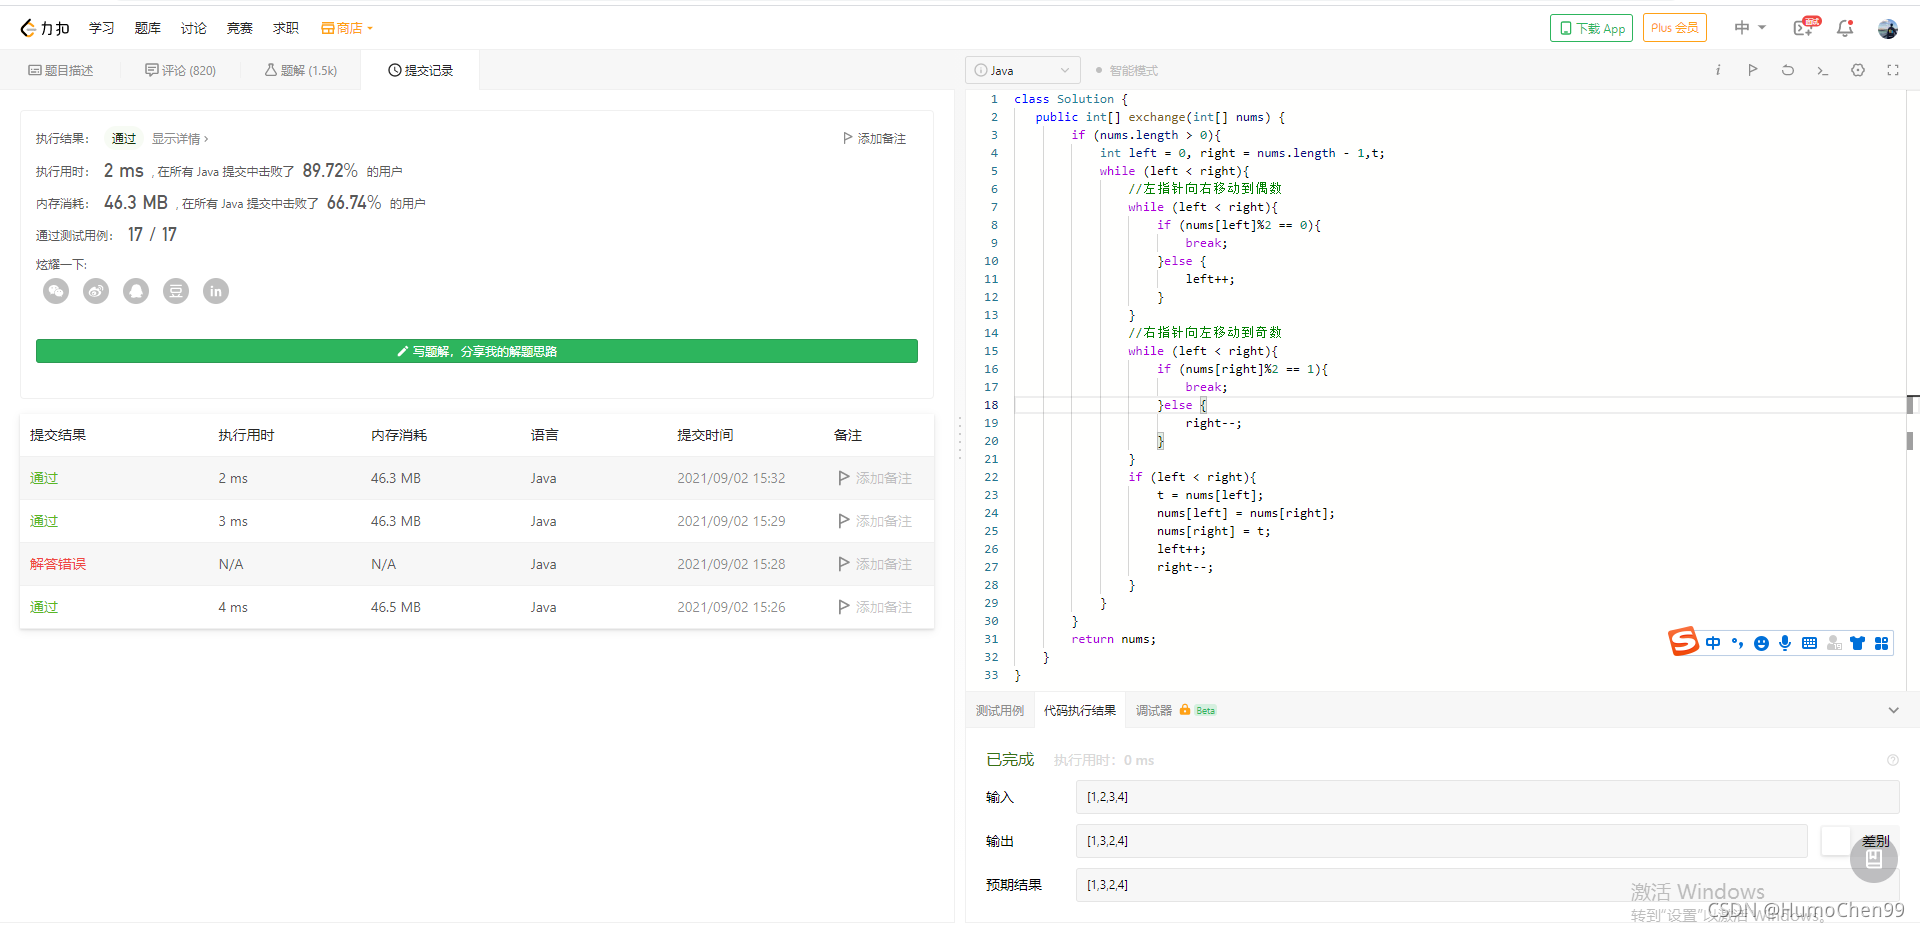
Task: Share result via WeChat icon
Action: [56, 291]
